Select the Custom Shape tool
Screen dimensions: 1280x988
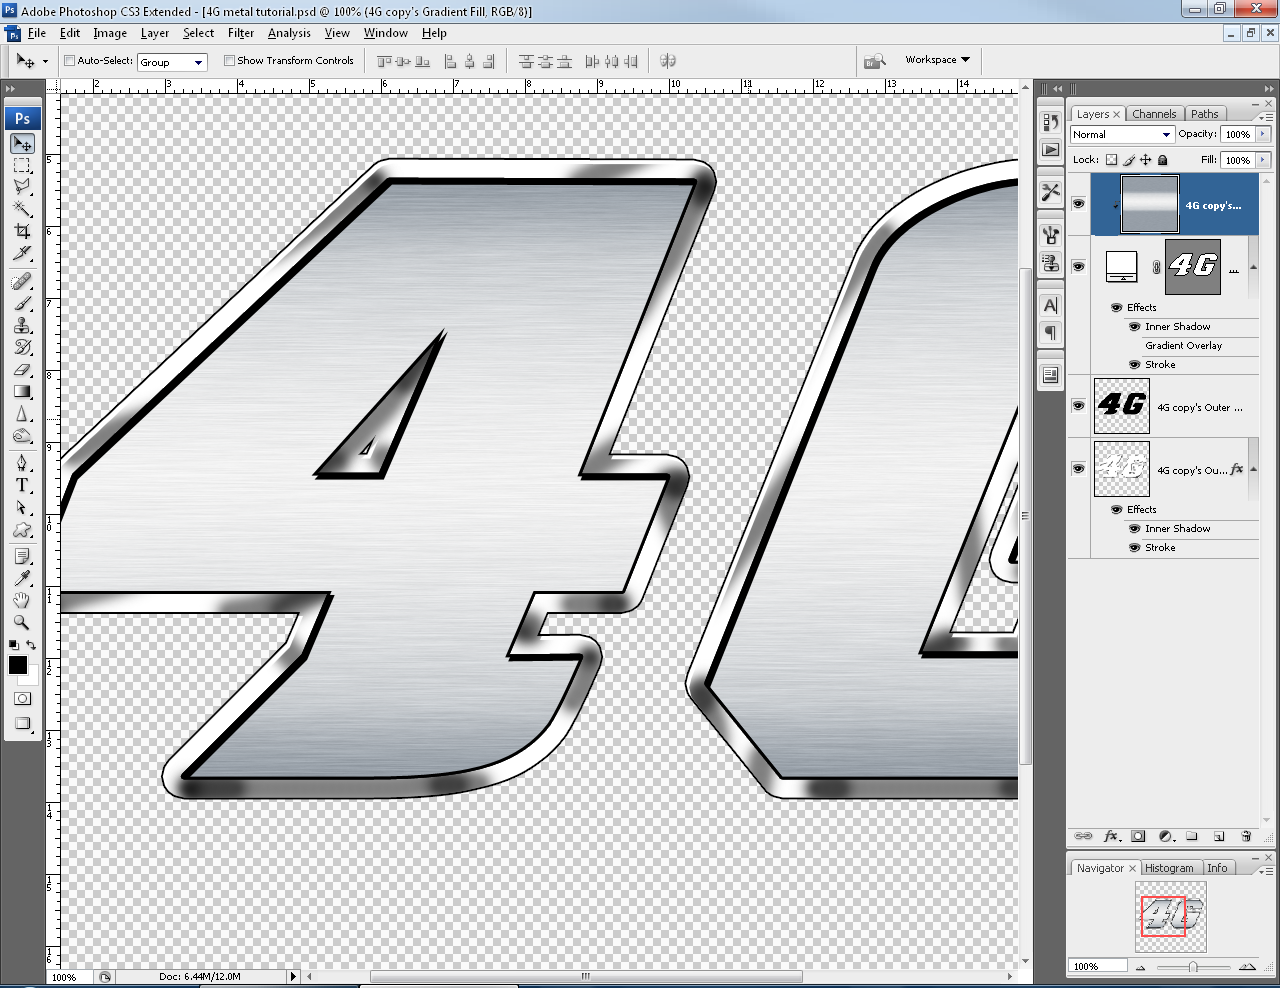coord(22,529)
